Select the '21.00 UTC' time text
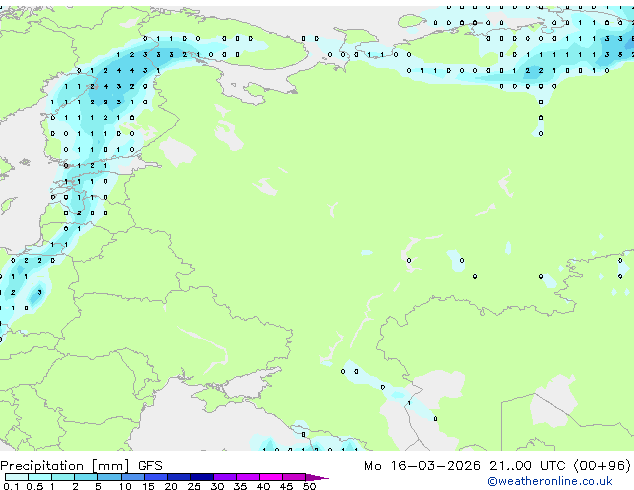This screenshot has width=634, height=490. 527,466
